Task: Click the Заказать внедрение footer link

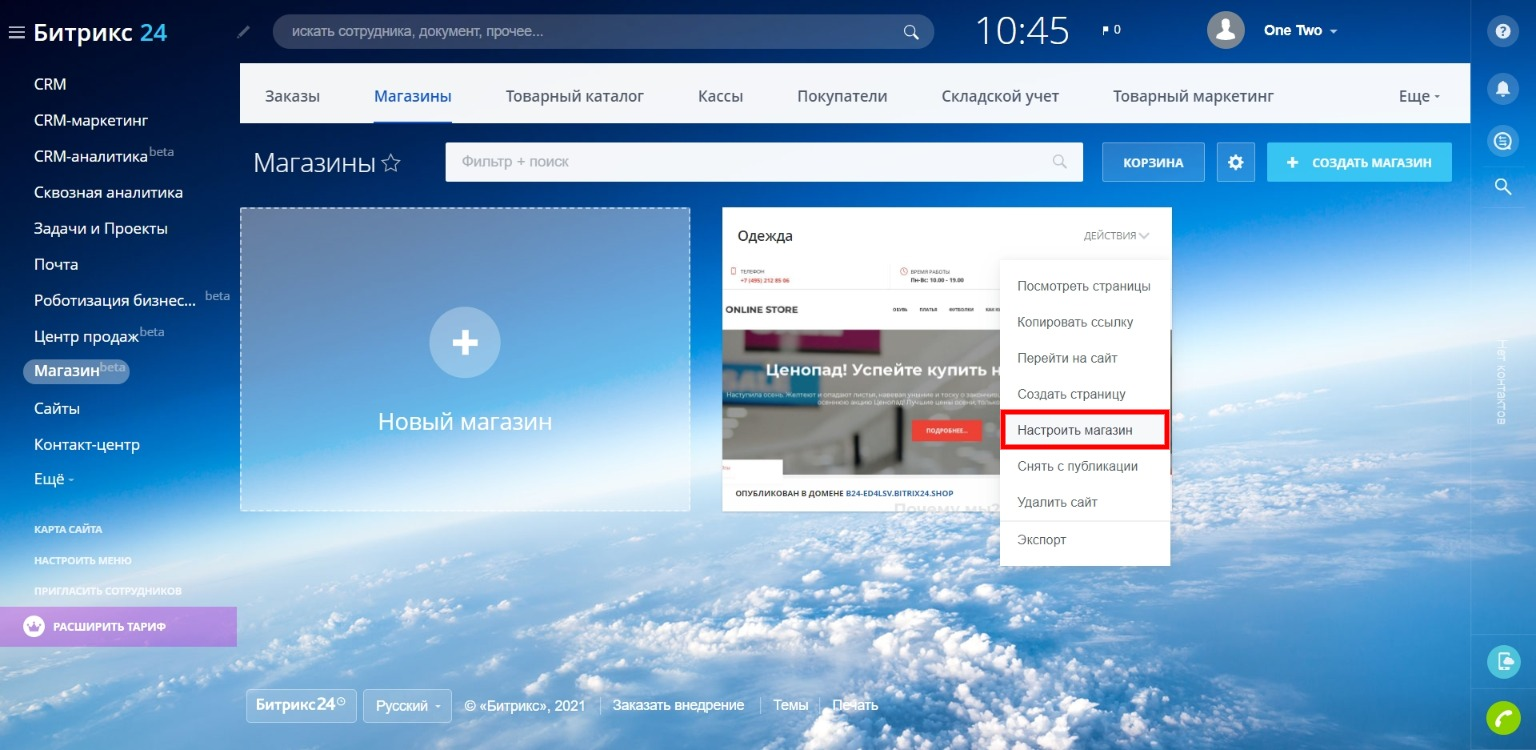Action: (678, 705)
